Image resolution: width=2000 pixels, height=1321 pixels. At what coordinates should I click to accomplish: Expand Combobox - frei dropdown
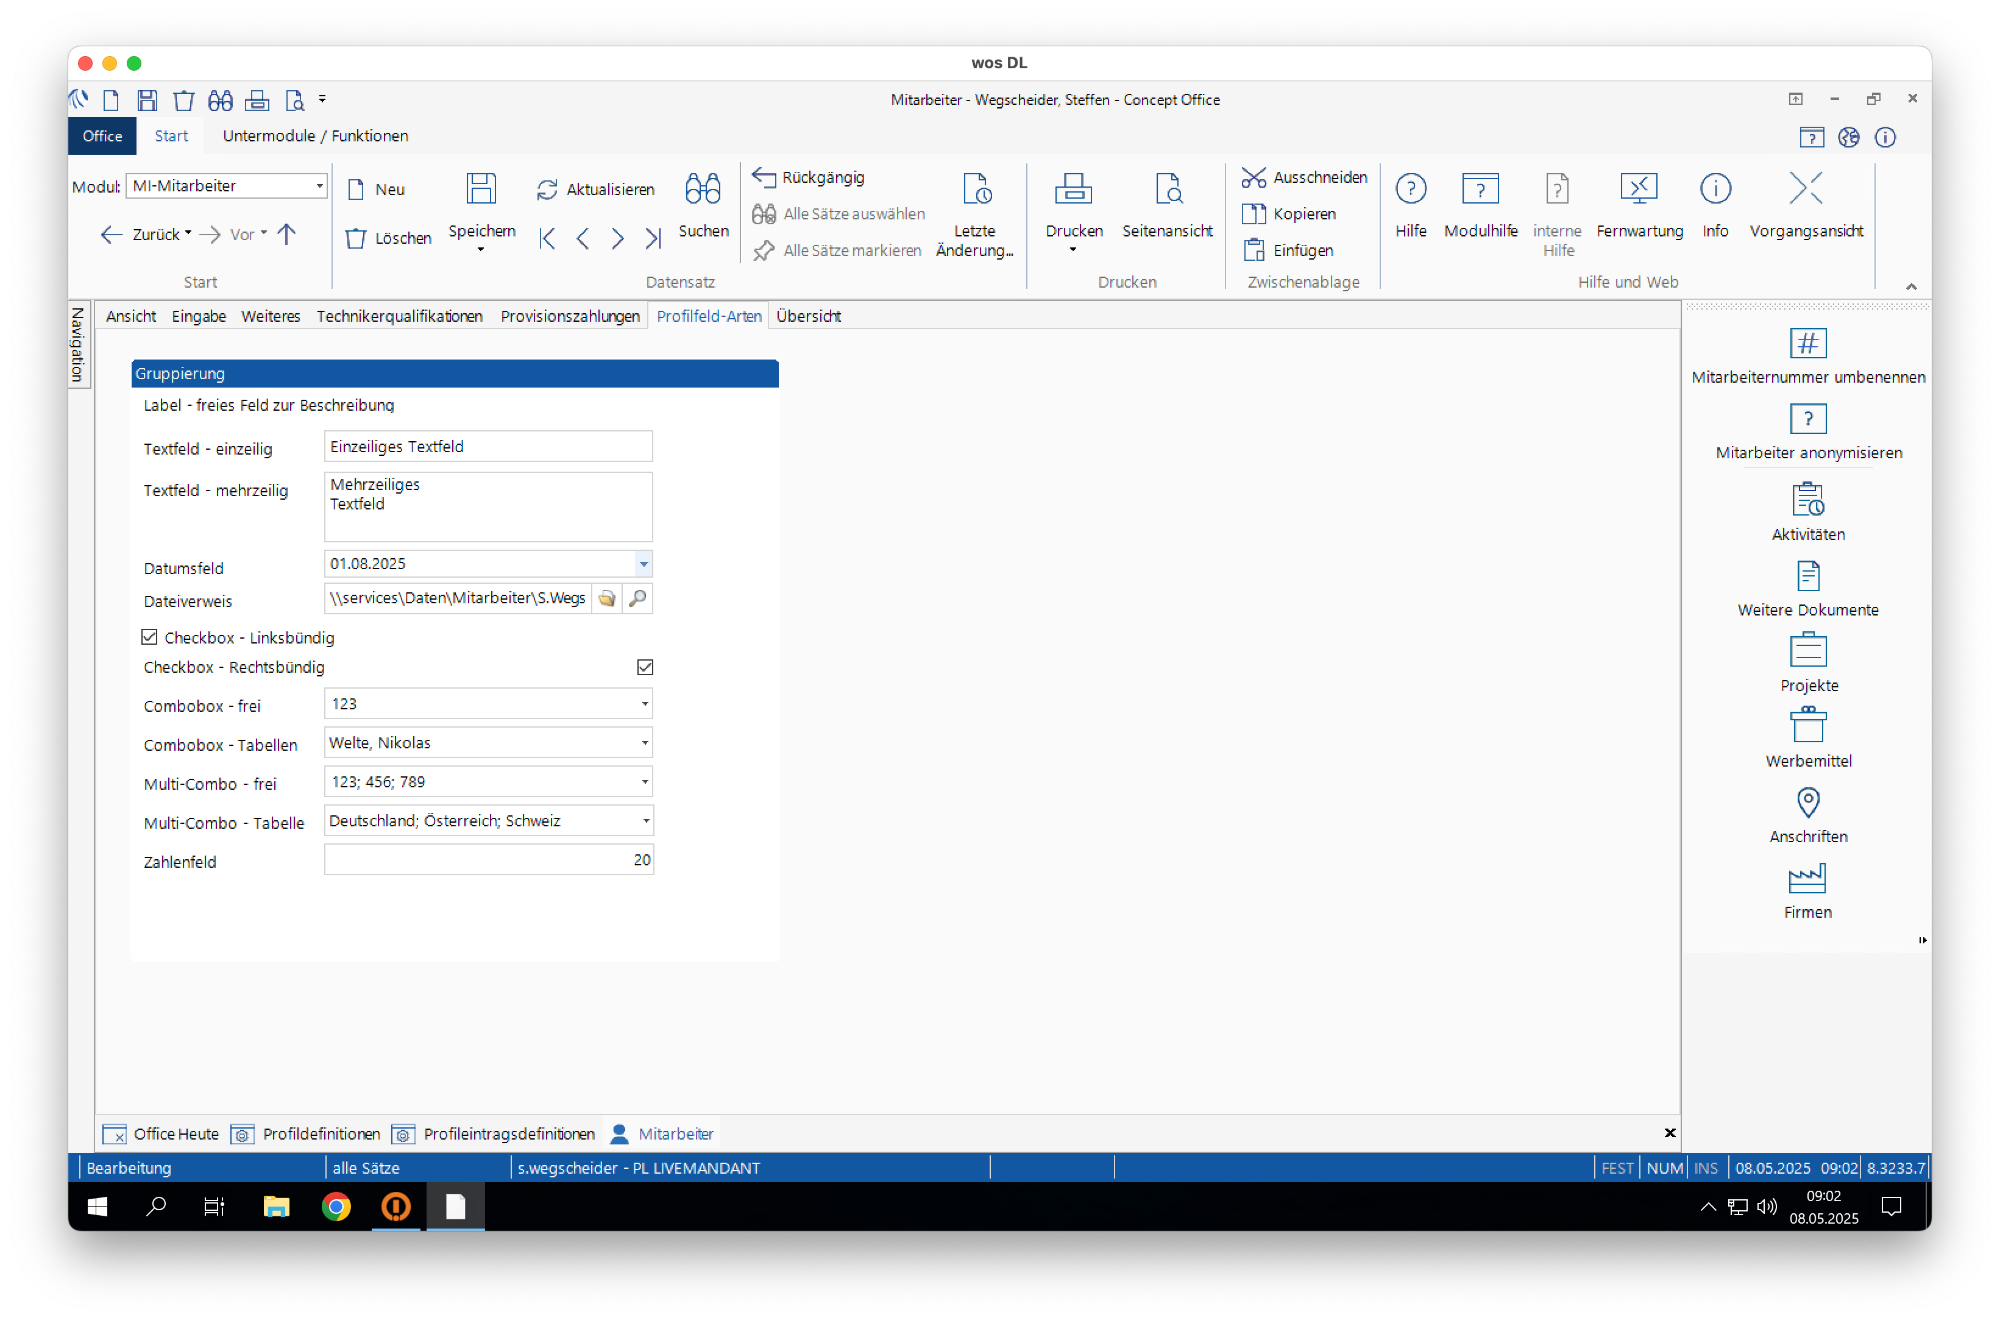point(645,704)
